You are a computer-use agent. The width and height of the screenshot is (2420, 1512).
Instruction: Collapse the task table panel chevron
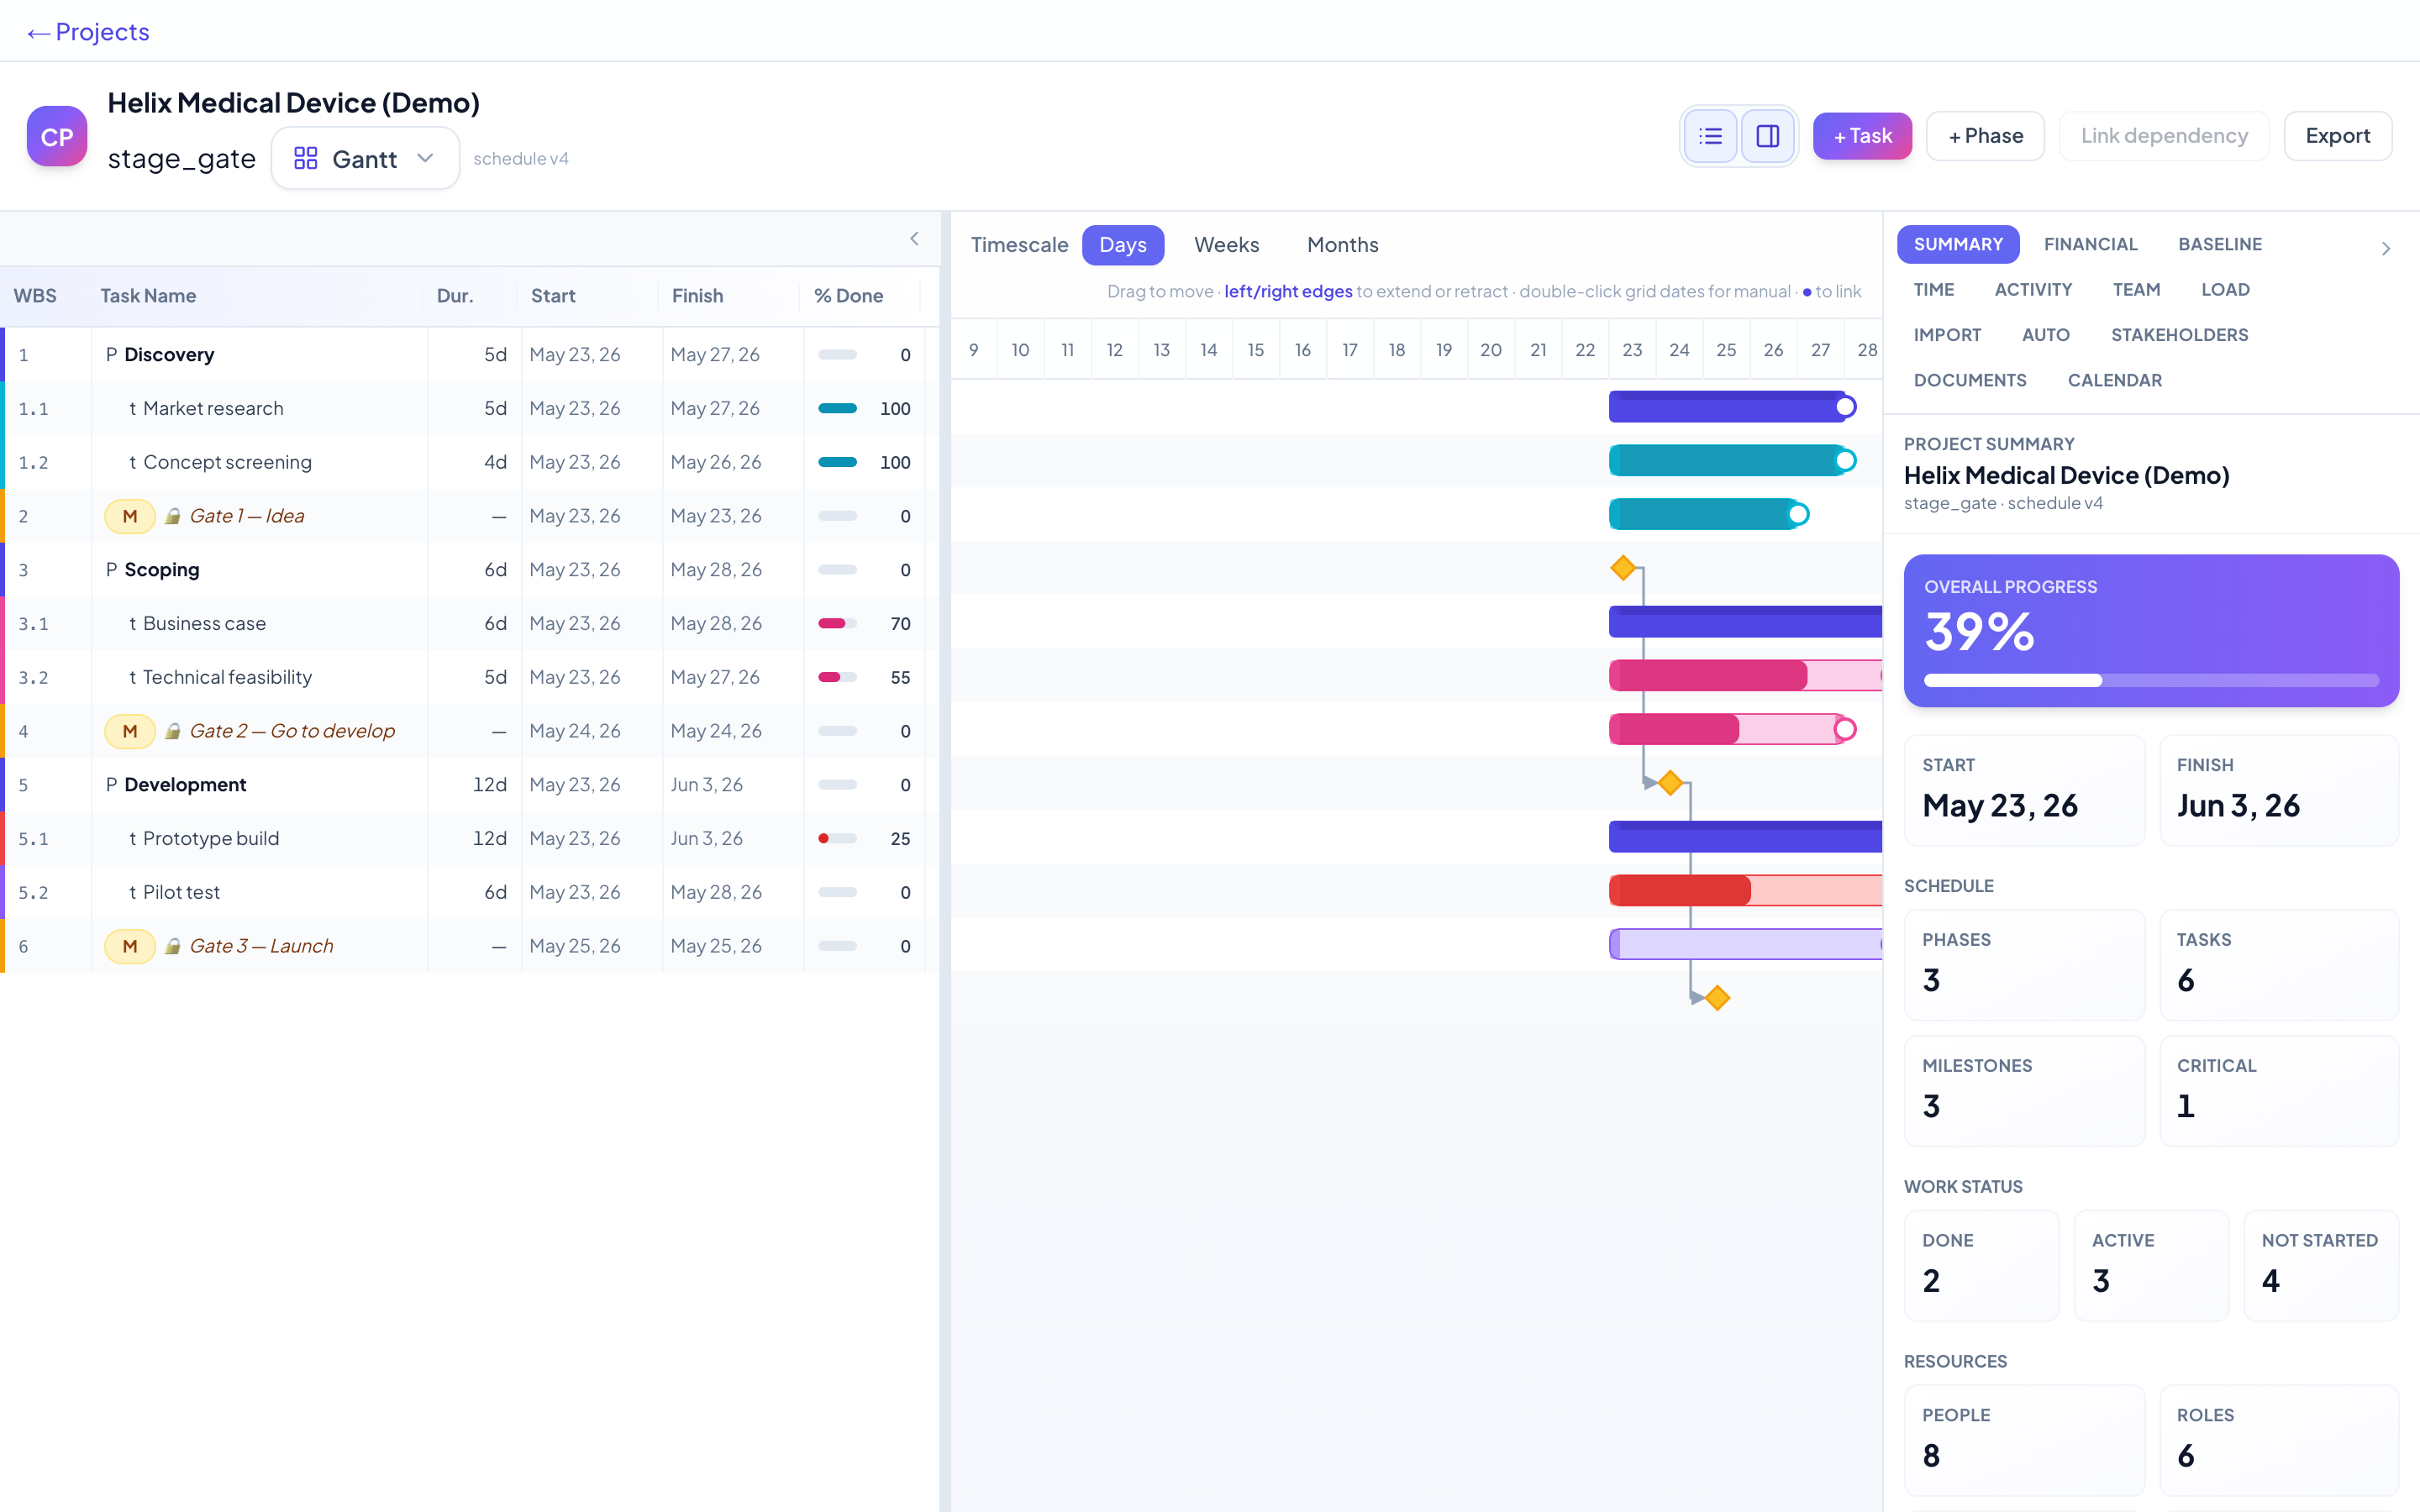pyautogui.click(x=914, y=239)
